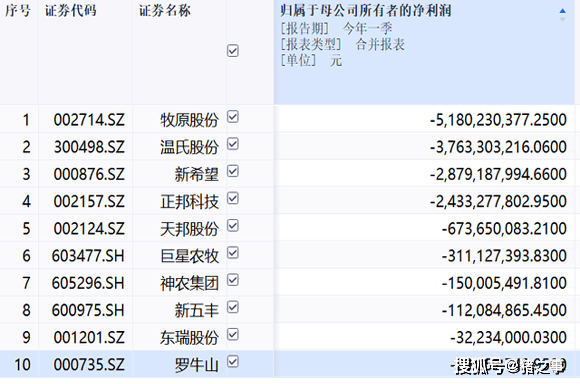
Task: Click row number 1
Action: pos(26,120)
